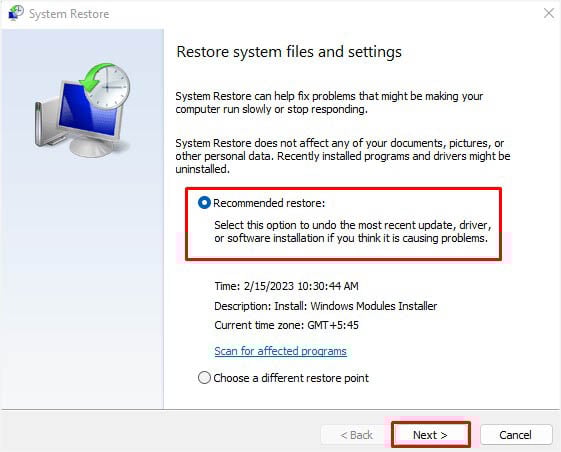The image size is (561, 452).
Task: Click the System Restore window title text
Action: [x=69, y=14]
